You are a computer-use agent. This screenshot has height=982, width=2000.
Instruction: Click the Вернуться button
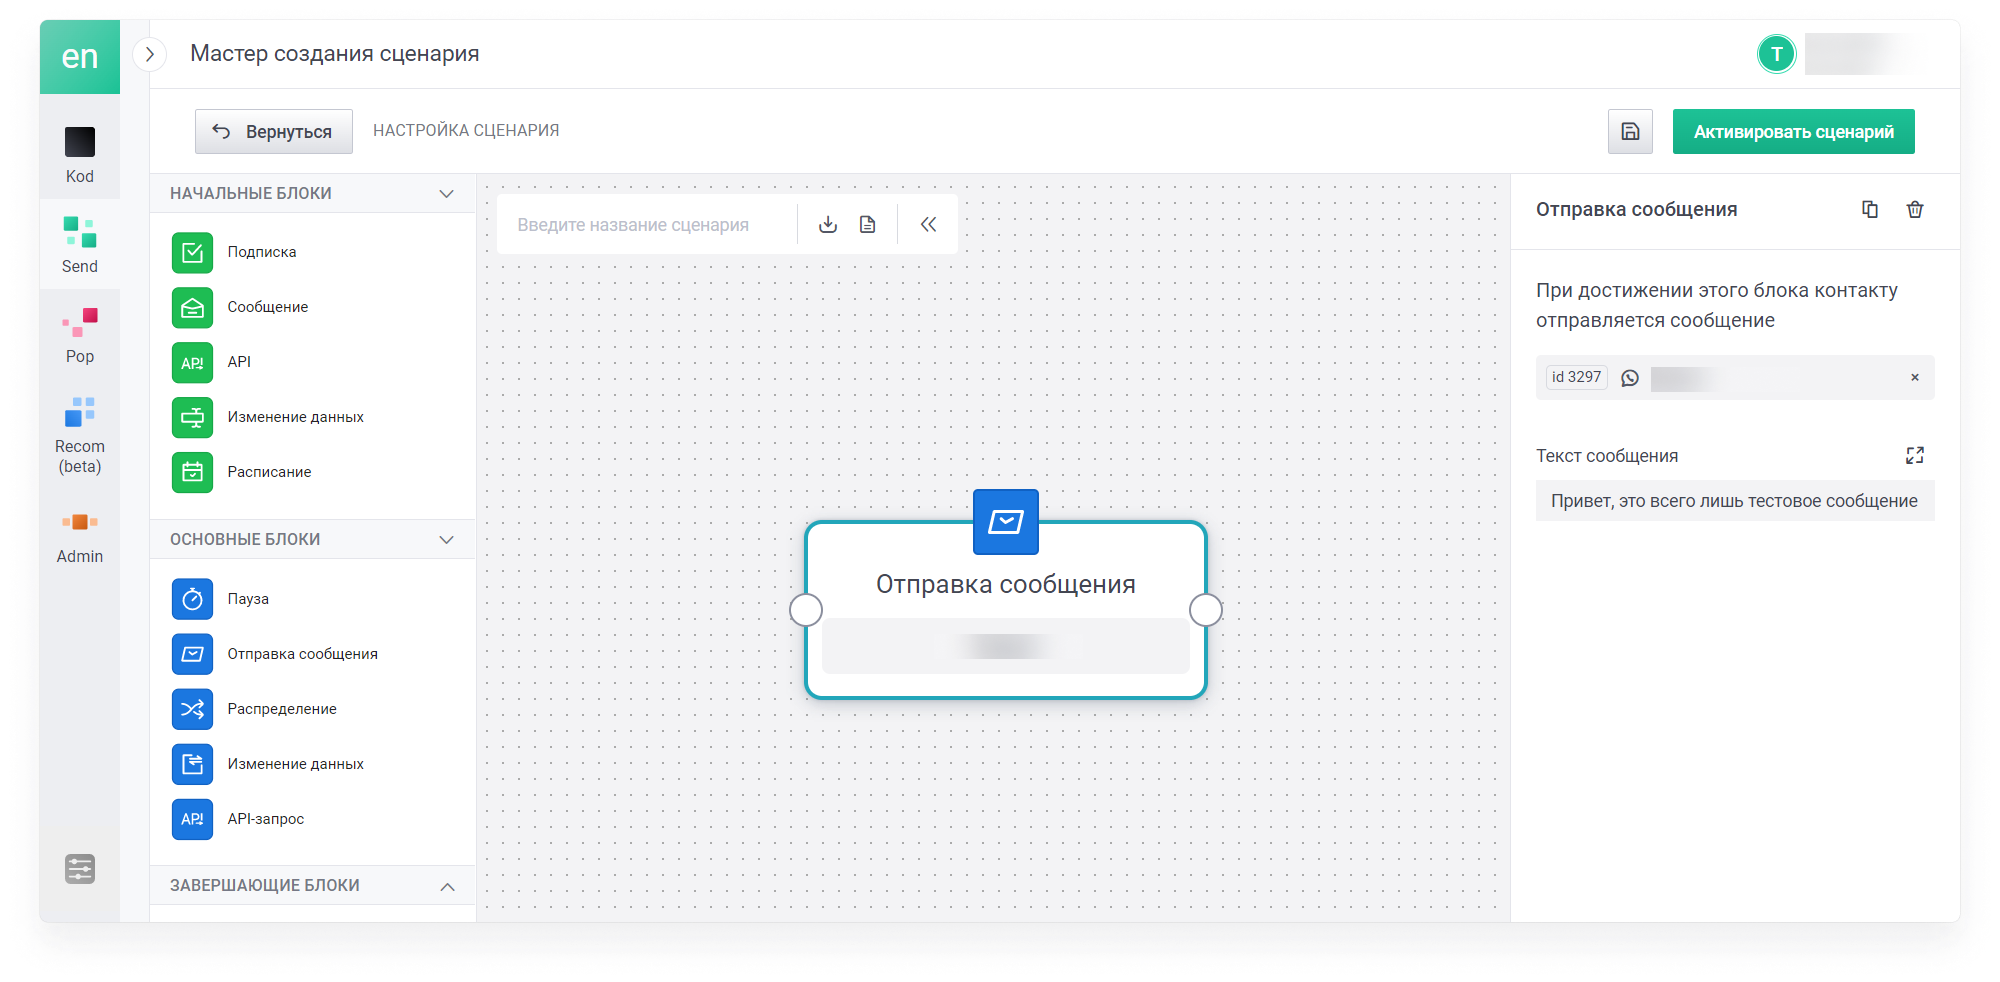[274, 132]
